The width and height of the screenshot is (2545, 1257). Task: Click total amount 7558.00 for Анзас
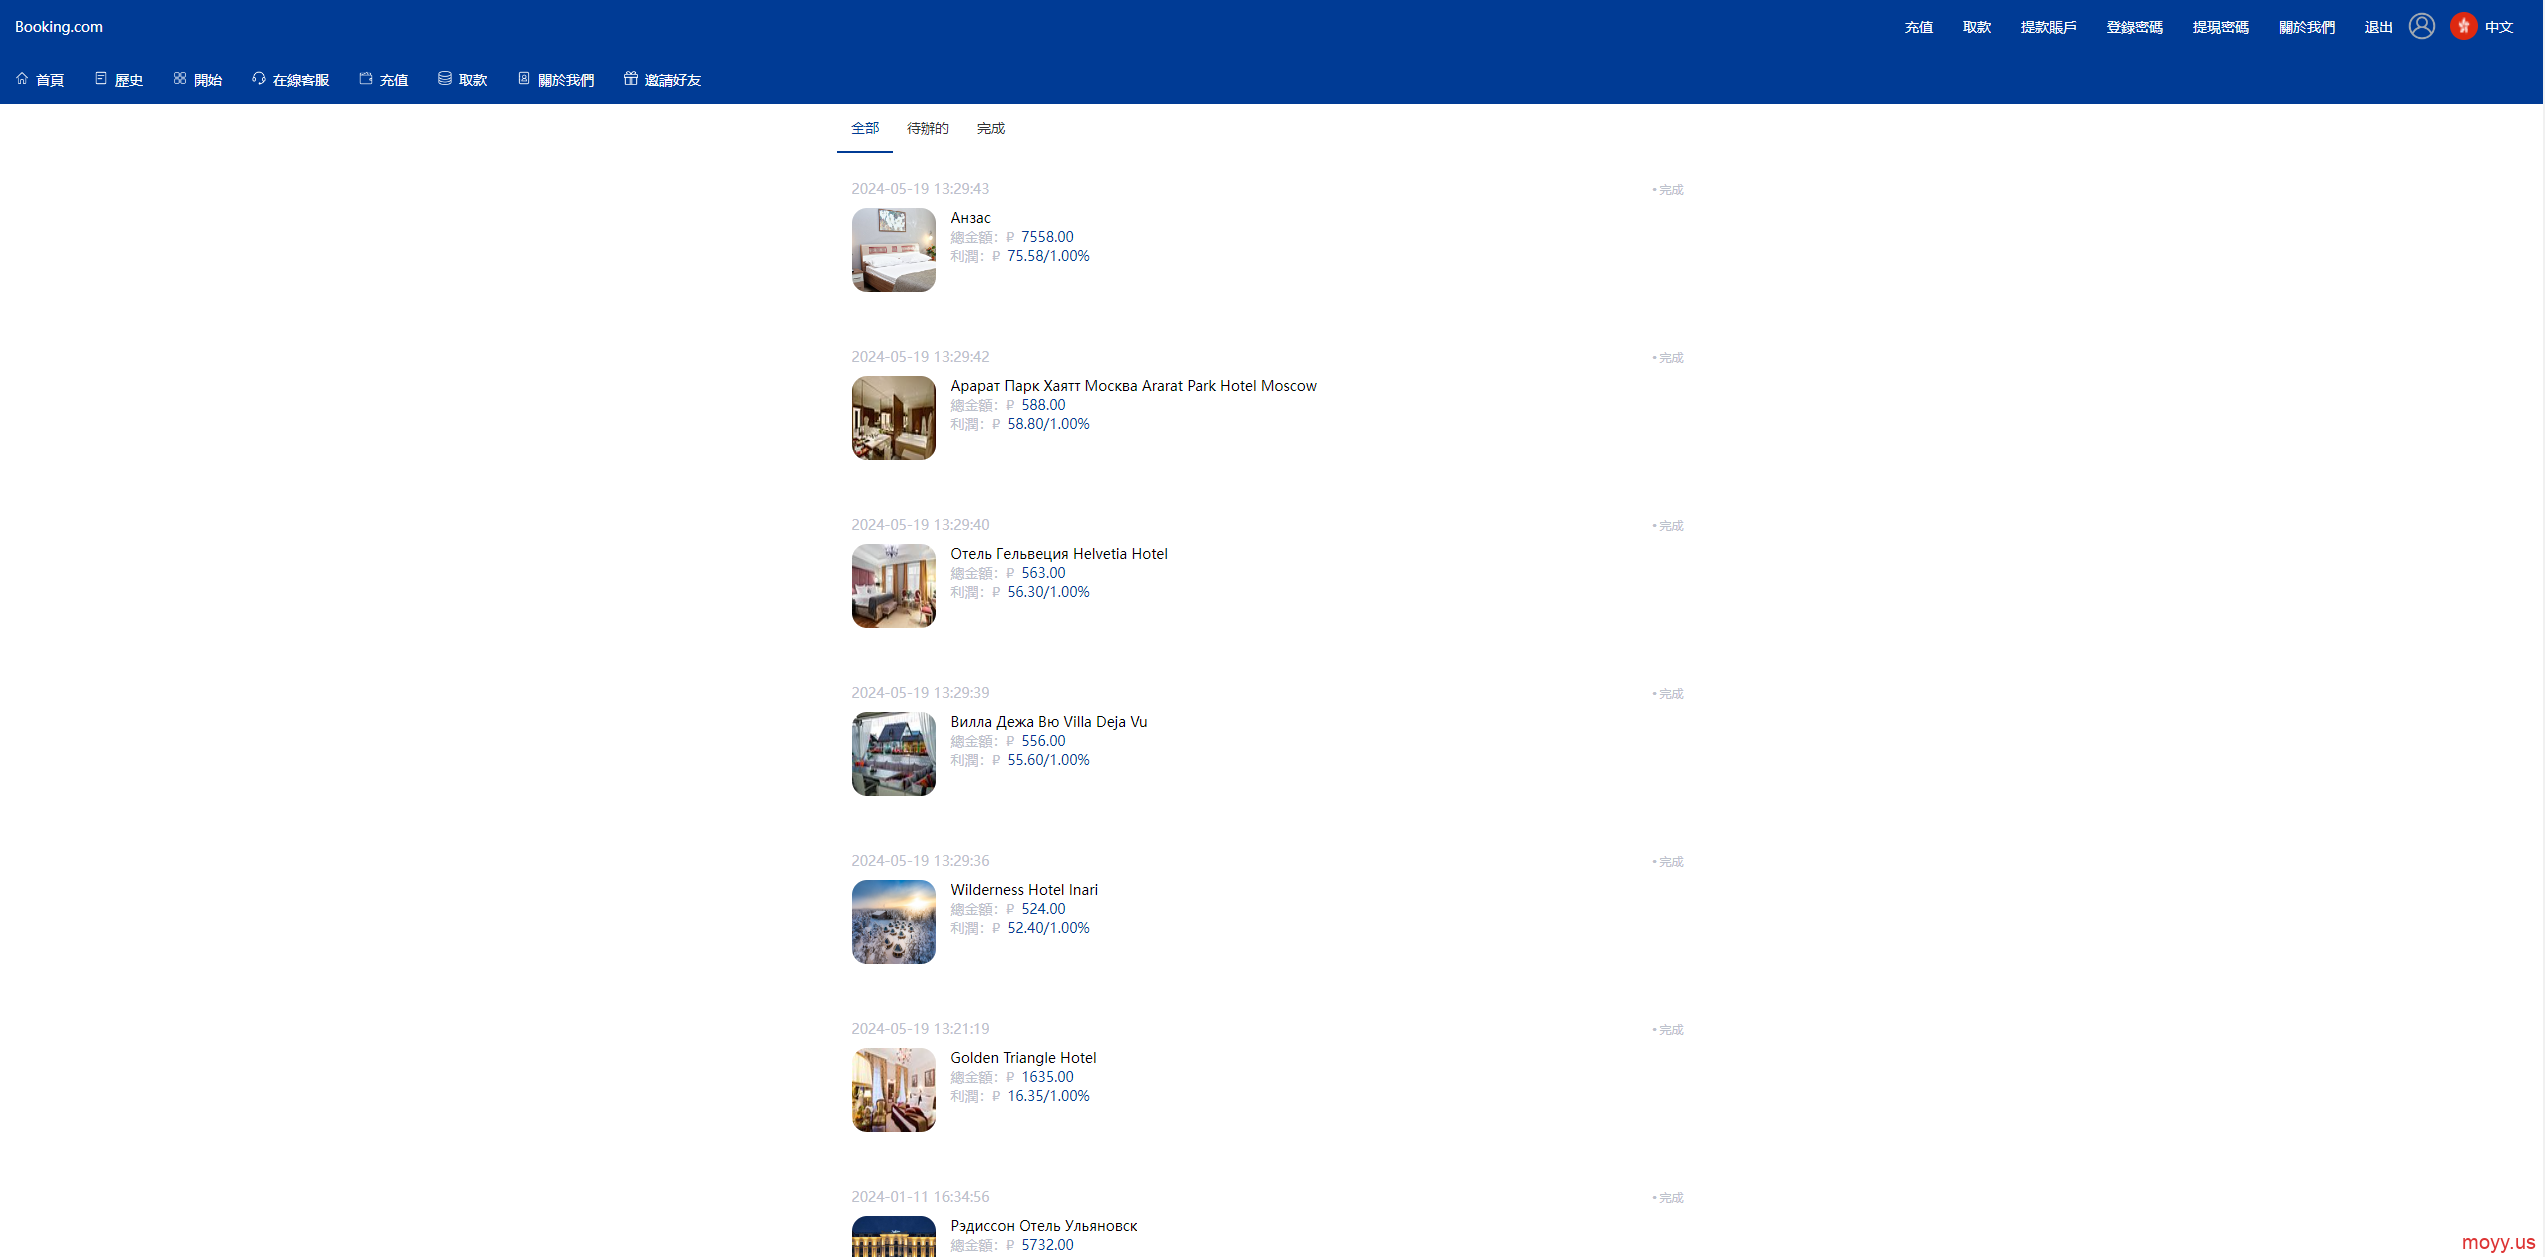(1047, 237)
